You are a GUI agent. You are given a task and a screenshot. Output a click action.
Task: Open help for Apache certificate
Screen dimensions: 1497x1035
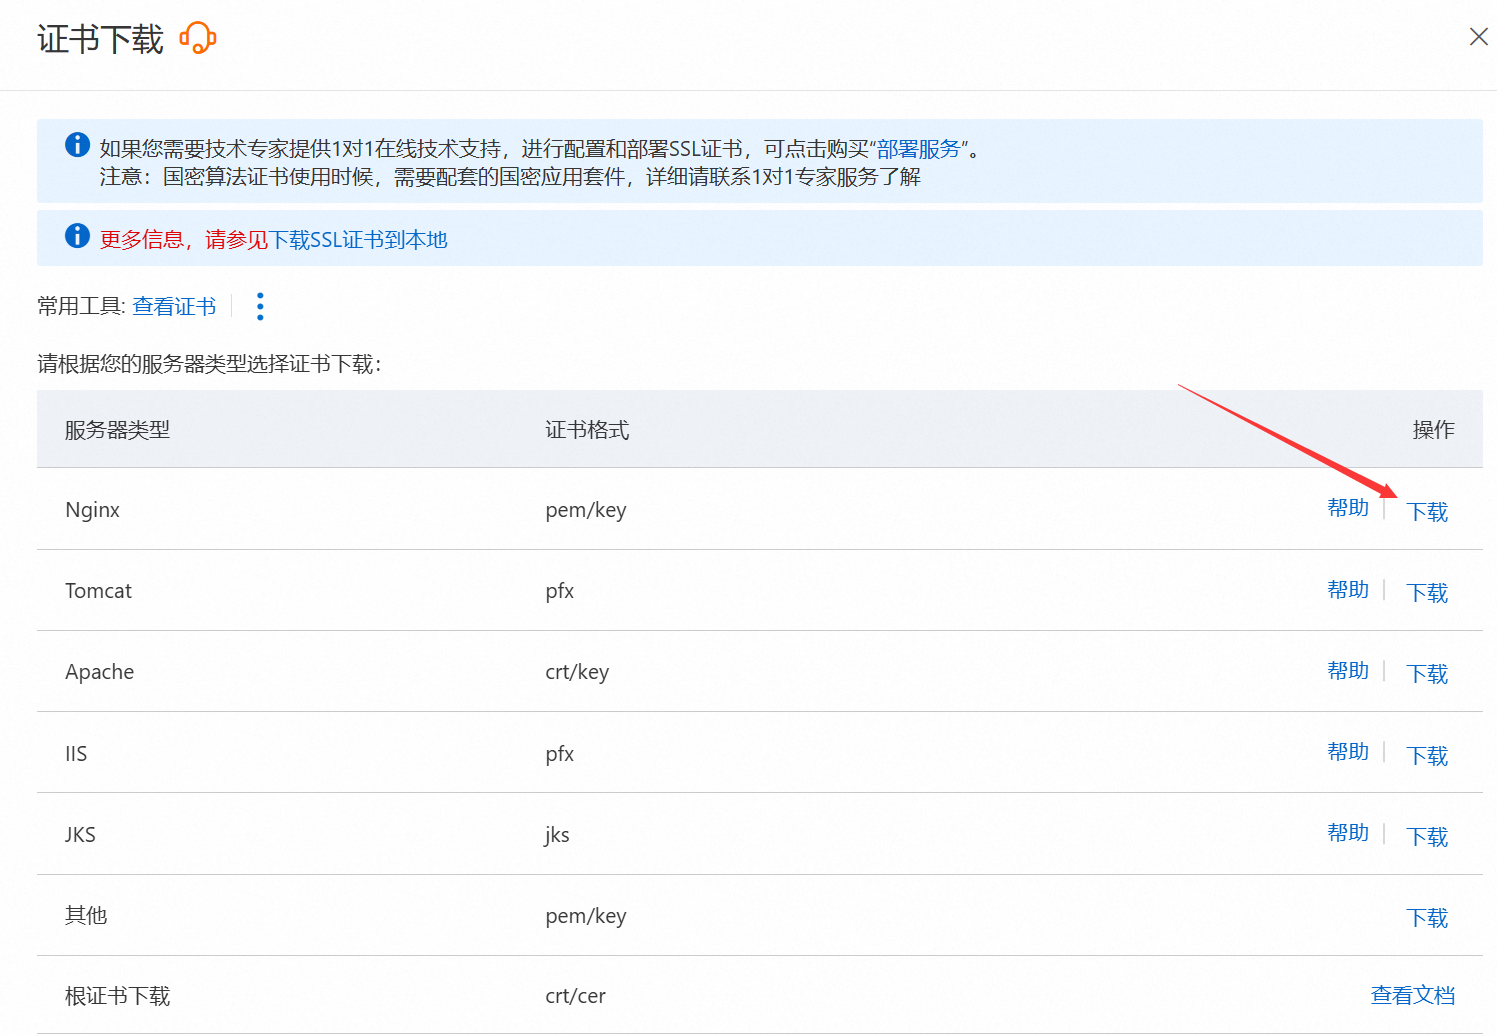pyautogui.click(x=1347, y=671)
